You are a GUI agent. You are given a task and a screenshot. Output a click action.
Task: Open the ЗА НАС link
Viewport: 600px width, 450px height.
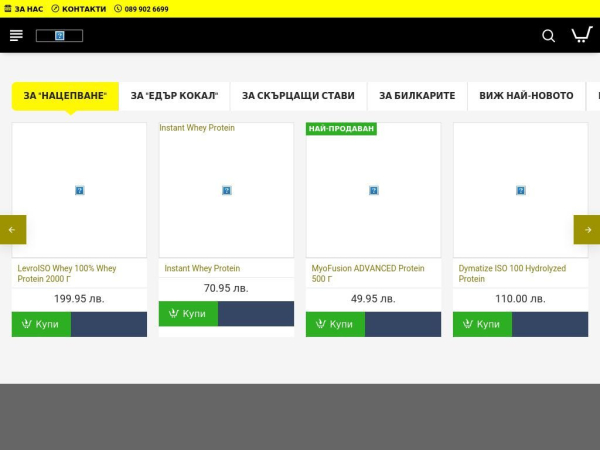point(24,9)
